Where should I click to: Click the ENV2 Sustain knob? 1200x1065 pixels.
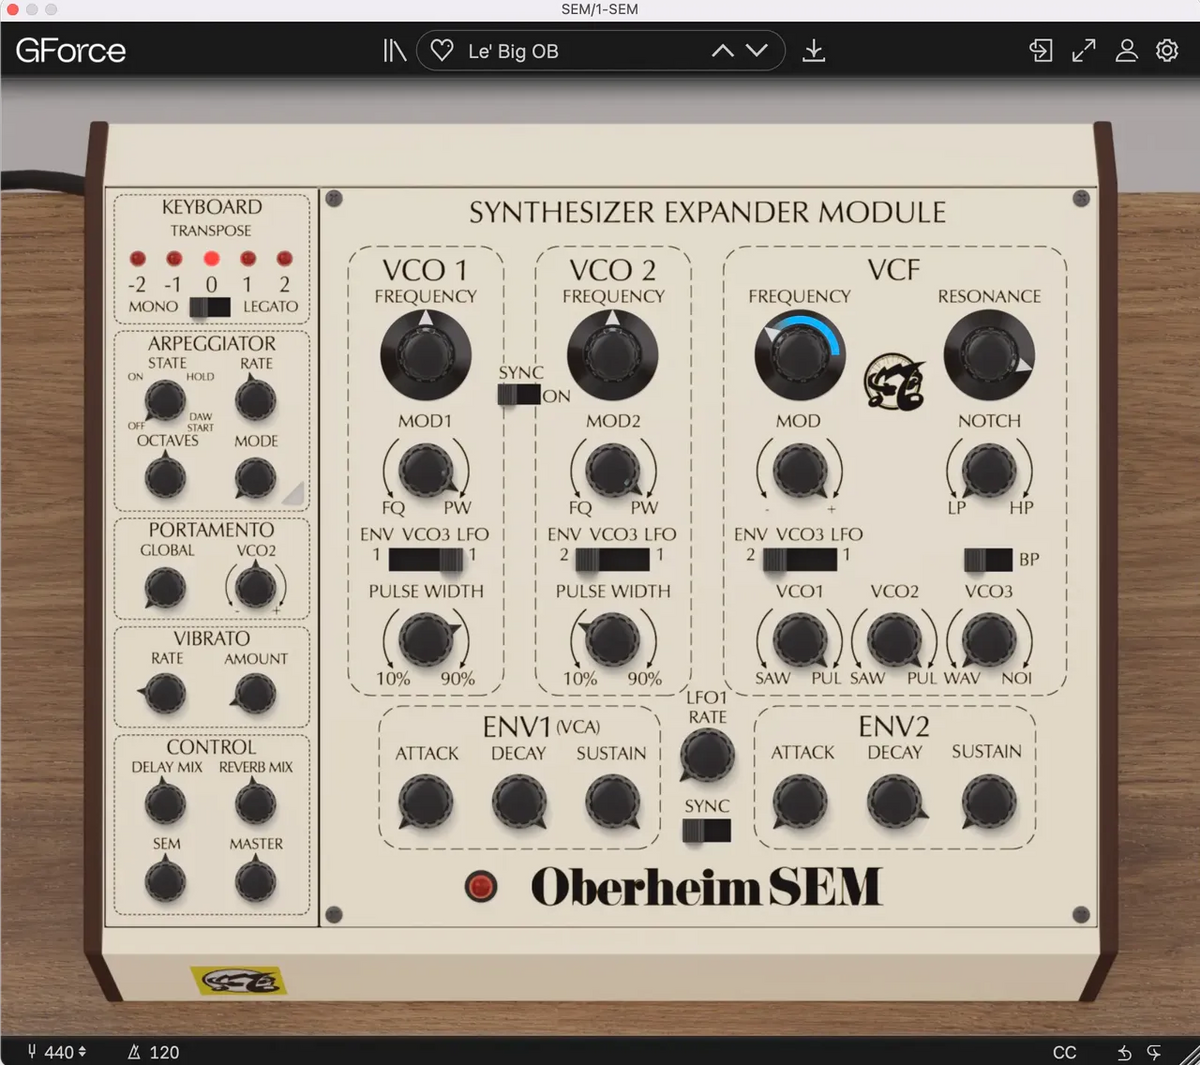tap(988, 802)
